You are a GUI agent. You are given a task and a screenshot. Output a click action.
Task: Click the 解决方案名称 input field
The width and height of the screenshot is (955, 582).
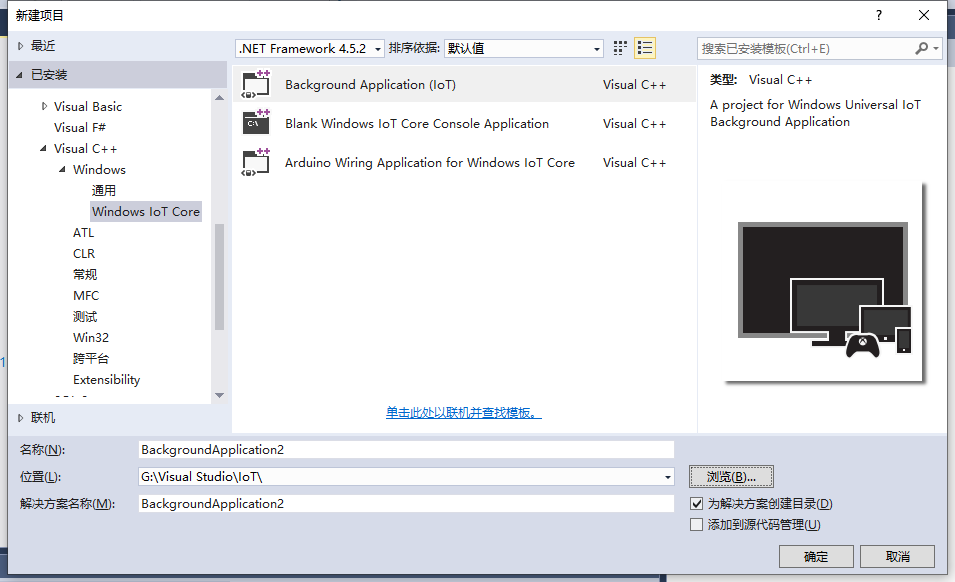[406, 503]
